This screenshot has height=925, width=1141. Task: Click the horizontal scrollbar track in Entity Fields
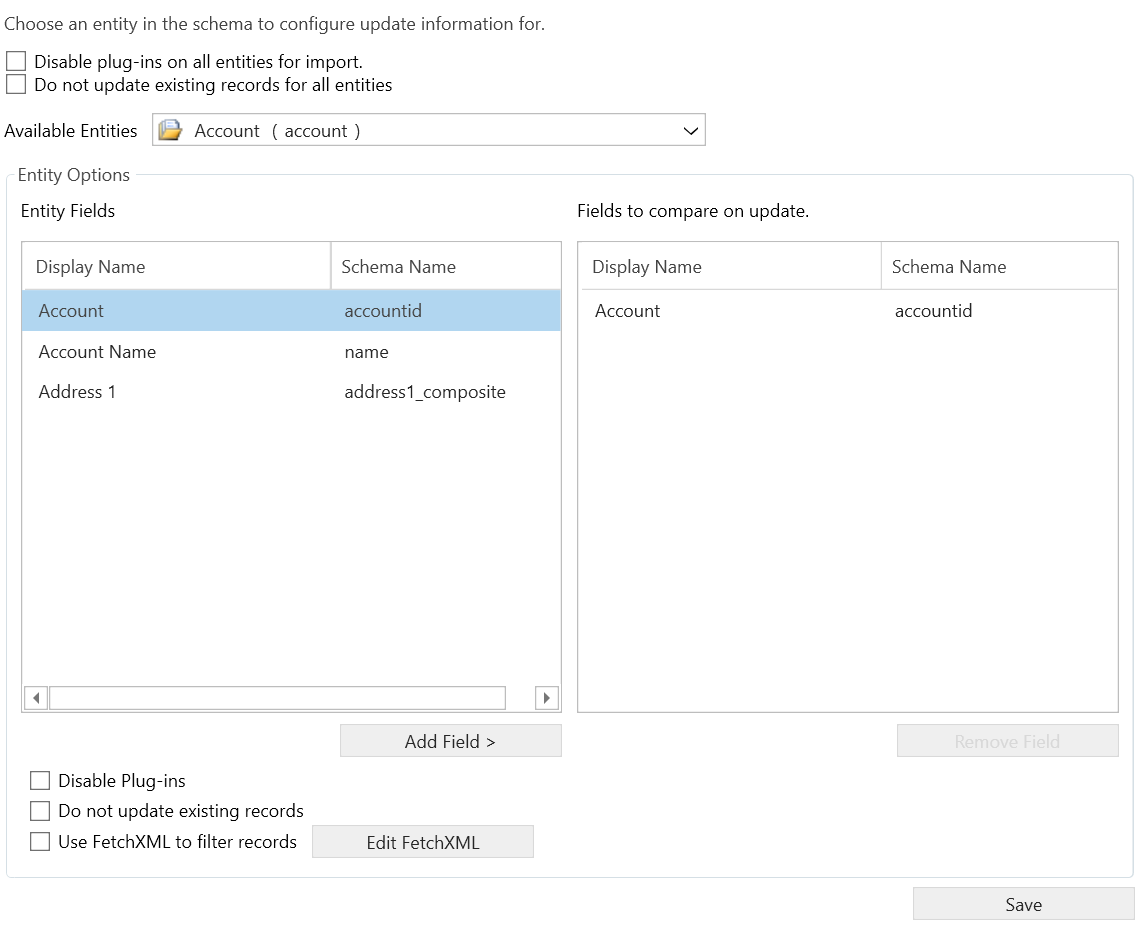[277, 698]
